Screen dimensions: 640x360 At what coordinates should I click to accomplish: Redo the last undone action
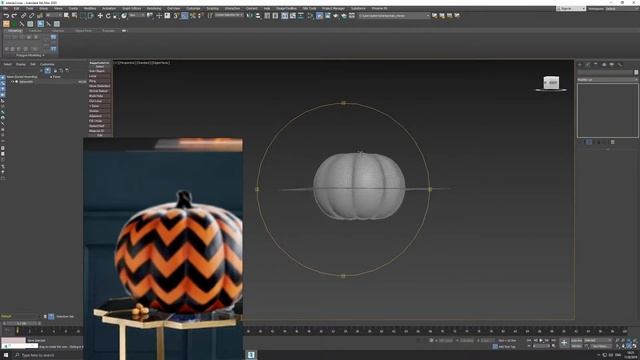point(14,16)
